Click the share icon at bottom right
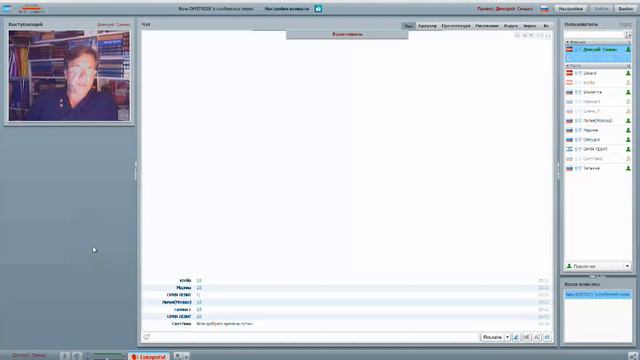This screenshot has width=640, height=360. click(633, 356)
